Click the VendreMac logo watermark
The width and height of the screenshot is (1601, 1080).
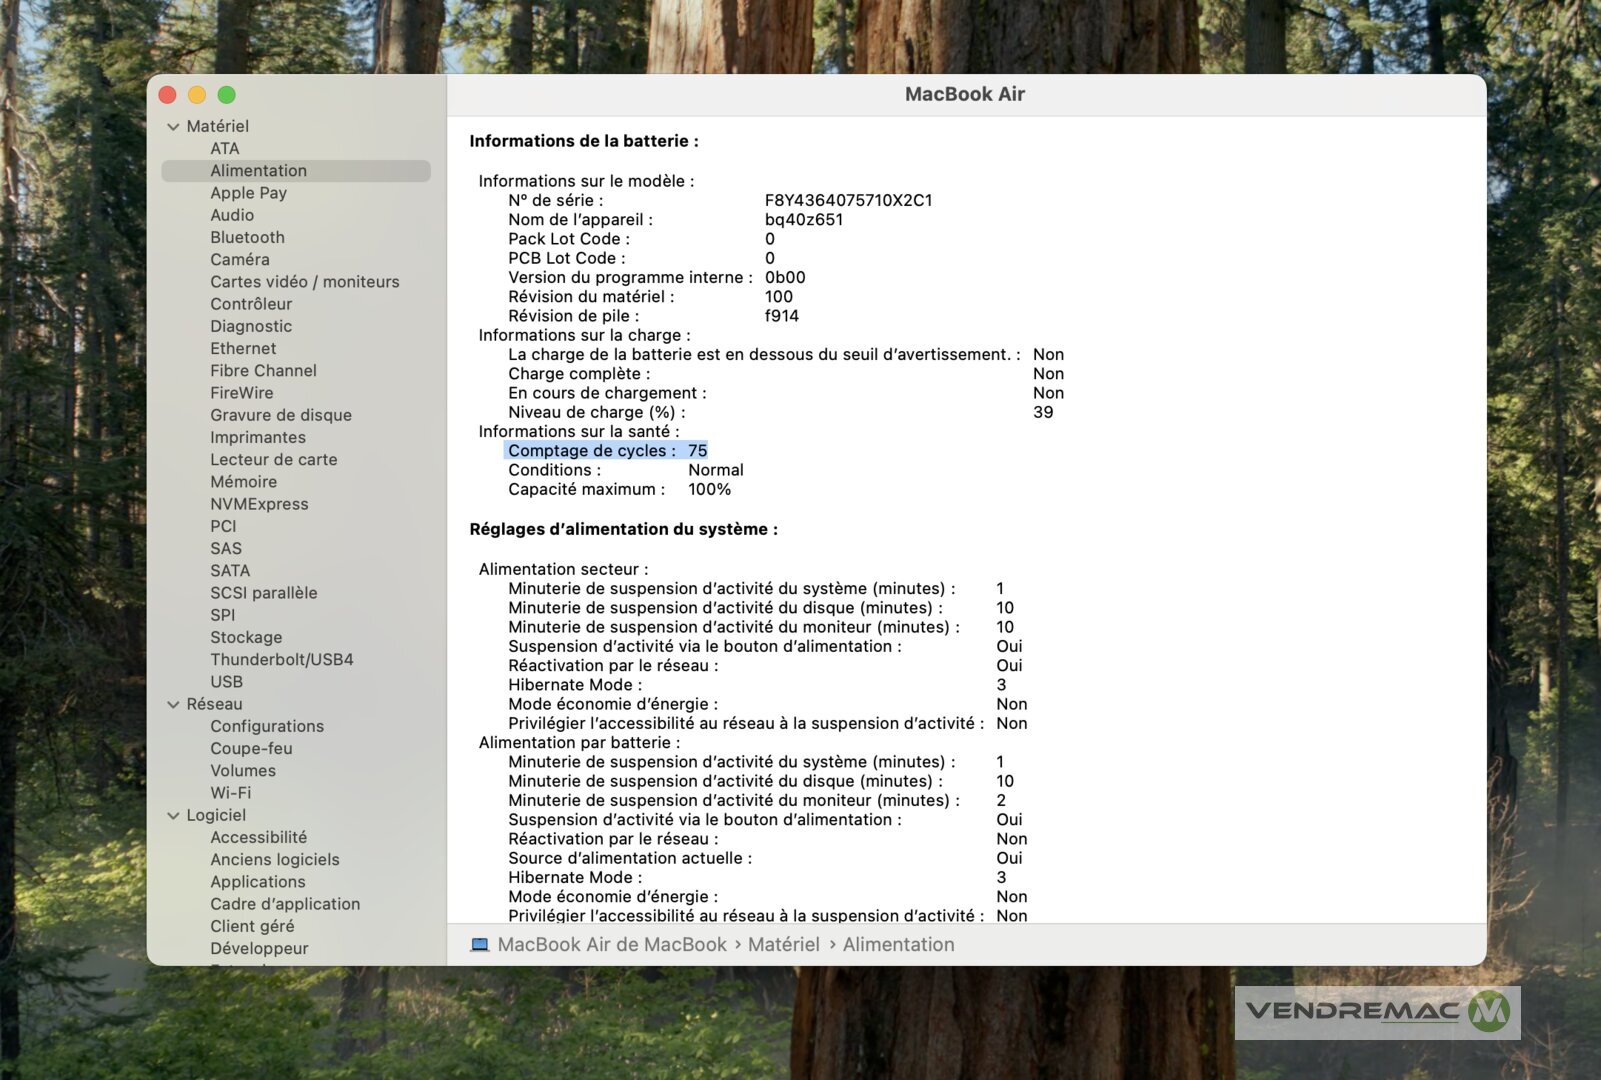pos(1377,1012)
